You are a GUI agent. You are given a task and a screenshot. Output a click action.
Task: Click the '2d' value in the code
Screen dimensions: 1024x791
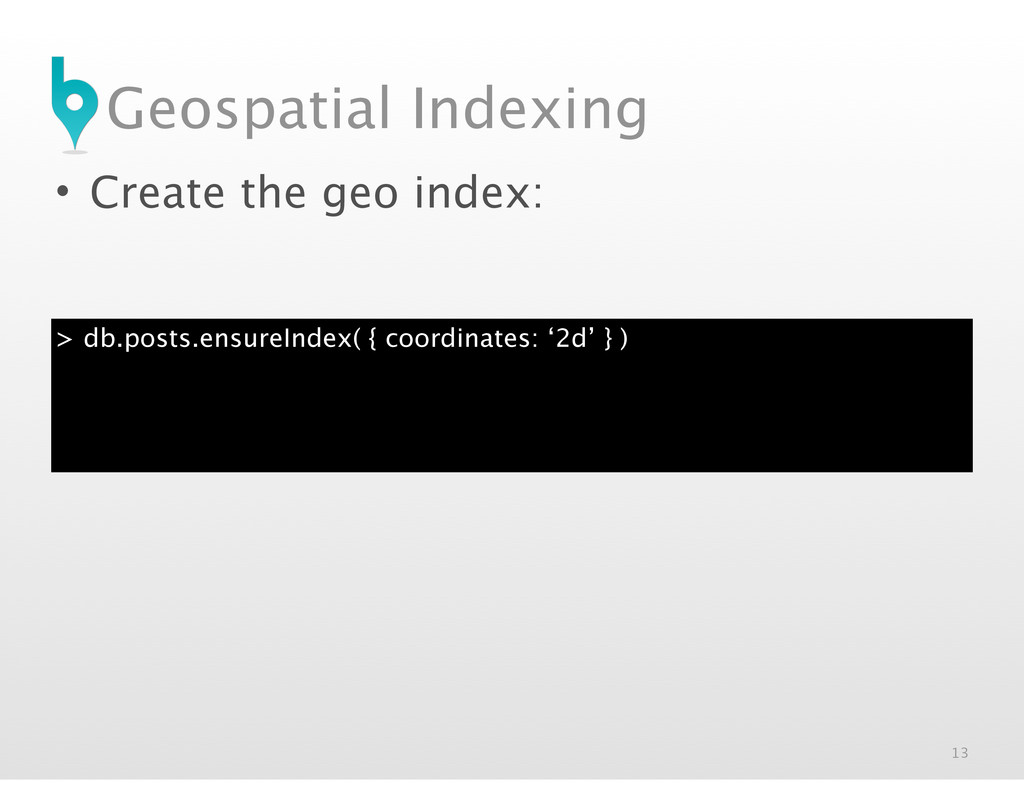click(x=571, y=338)
